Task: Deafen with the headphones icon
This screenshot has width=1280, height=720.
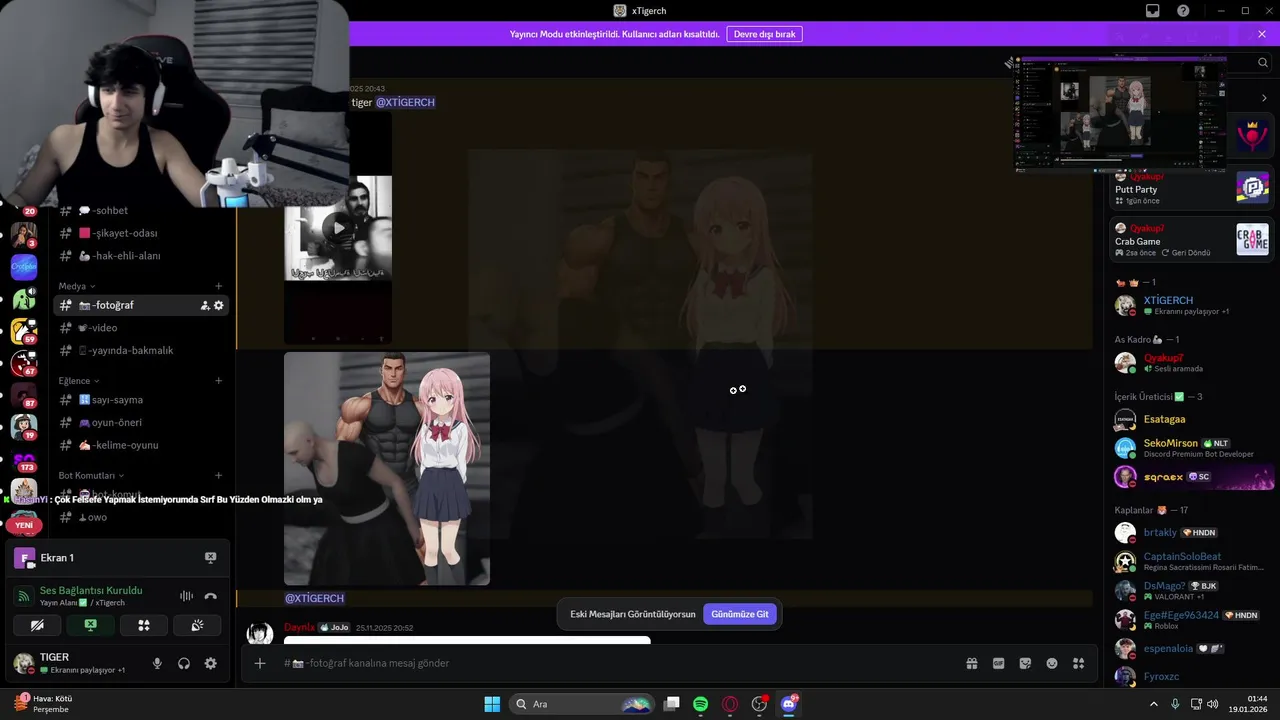Action: pyautogui.click(x=184, y=663)
